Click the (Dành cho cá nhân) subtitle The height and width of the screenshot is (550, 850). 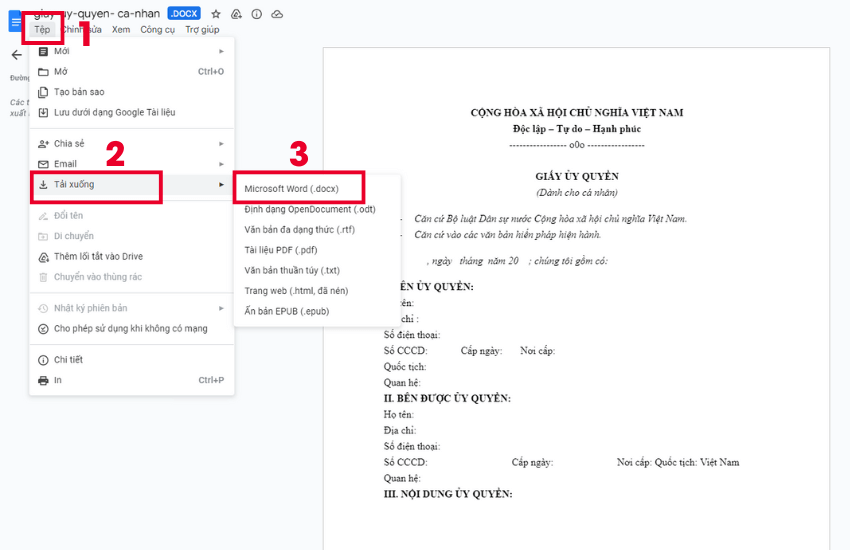[577, 192]
